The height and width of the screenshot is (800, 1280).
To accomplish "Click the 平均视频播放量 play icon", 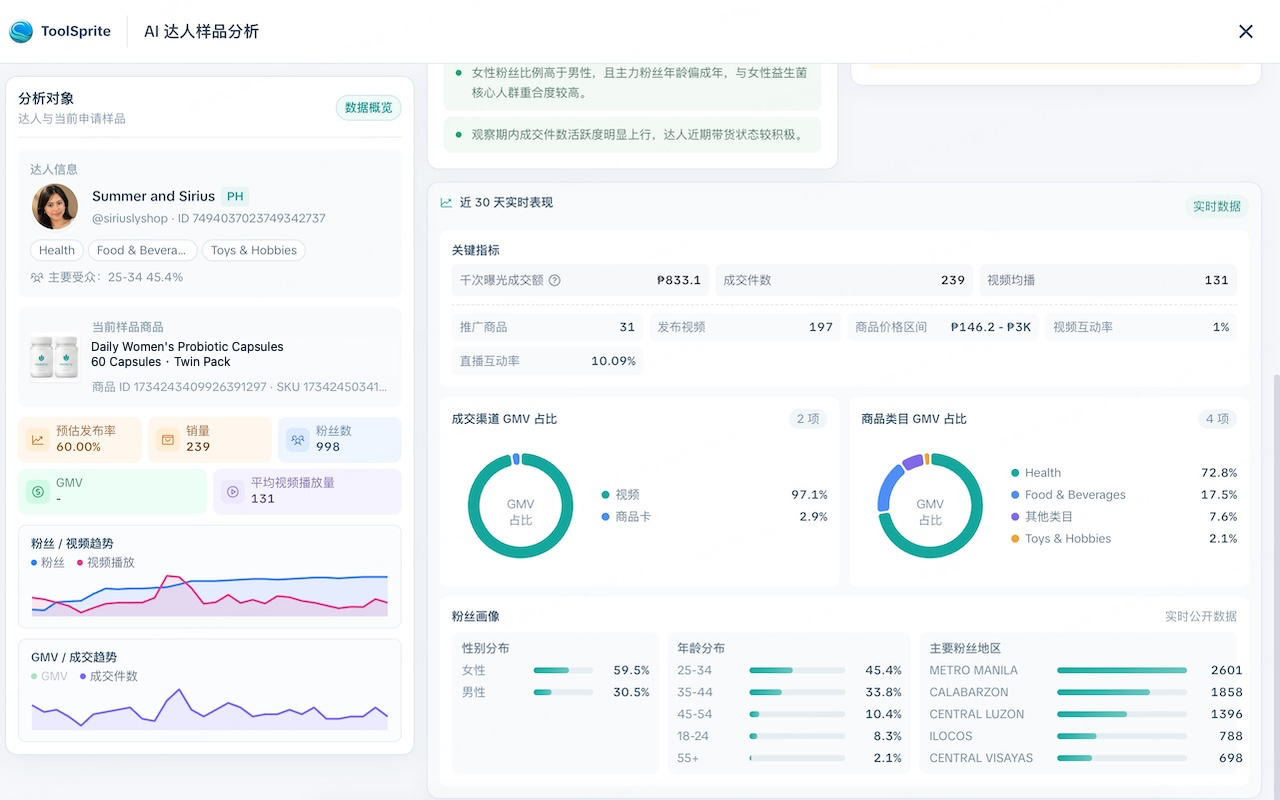I will point(233,491).
